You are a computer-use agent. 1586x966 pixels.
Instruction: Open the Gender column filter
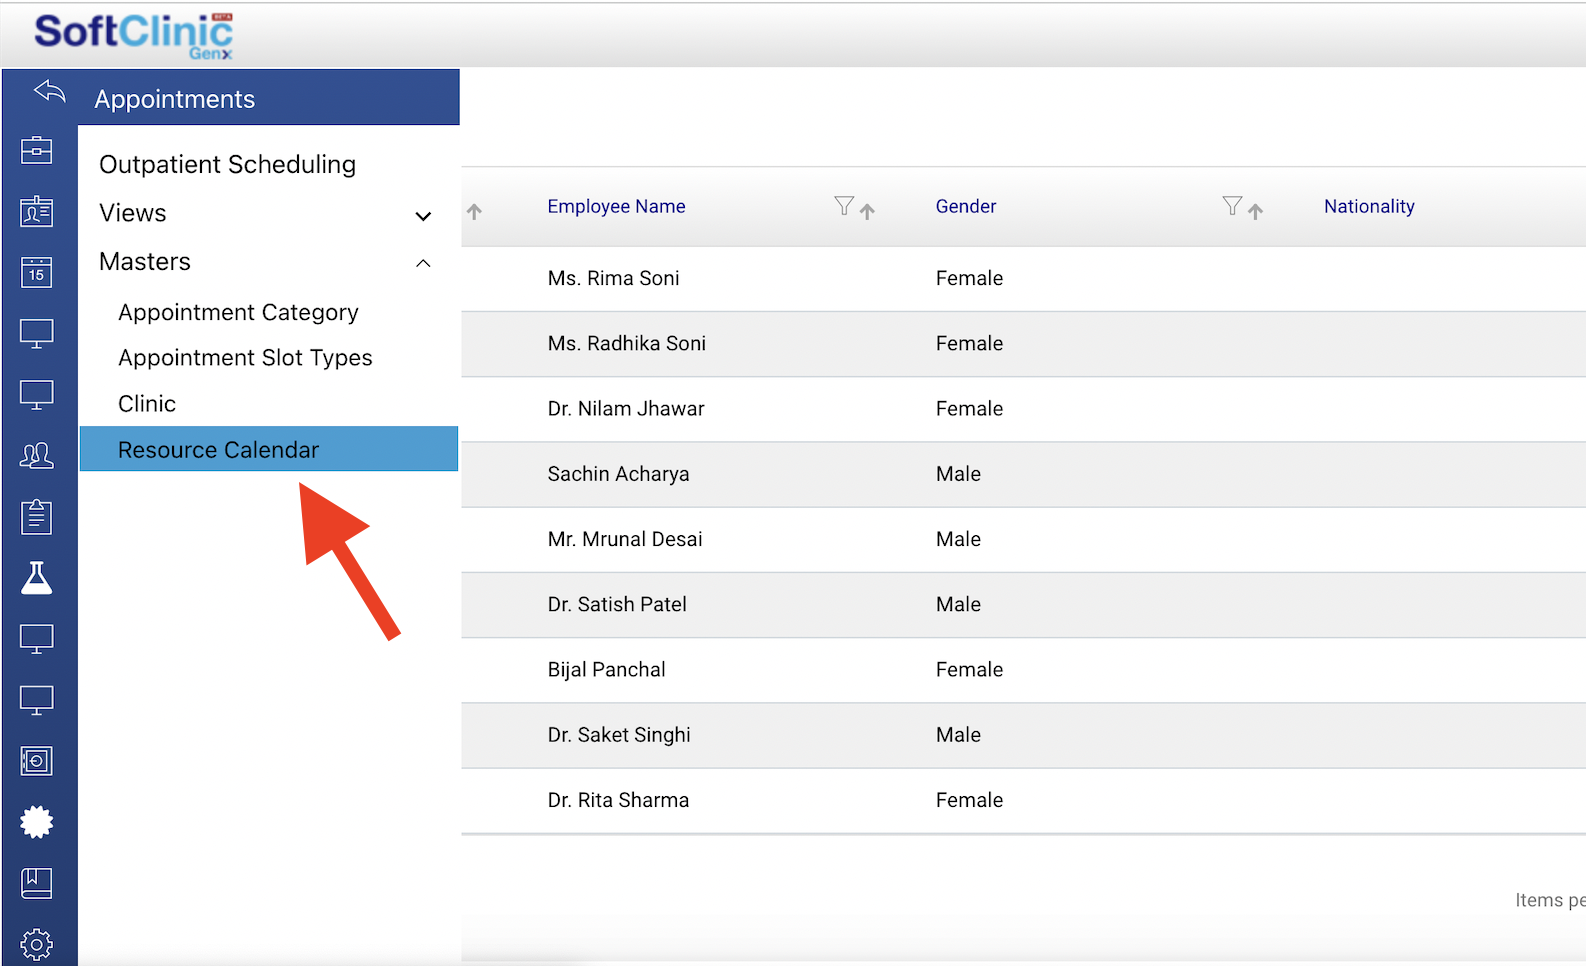click(x=1232, y=206)
